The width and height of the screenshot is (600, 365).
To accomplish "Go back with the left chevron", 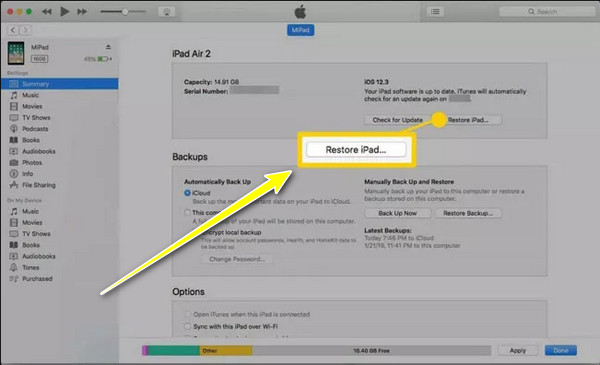I will pos(13,30).
